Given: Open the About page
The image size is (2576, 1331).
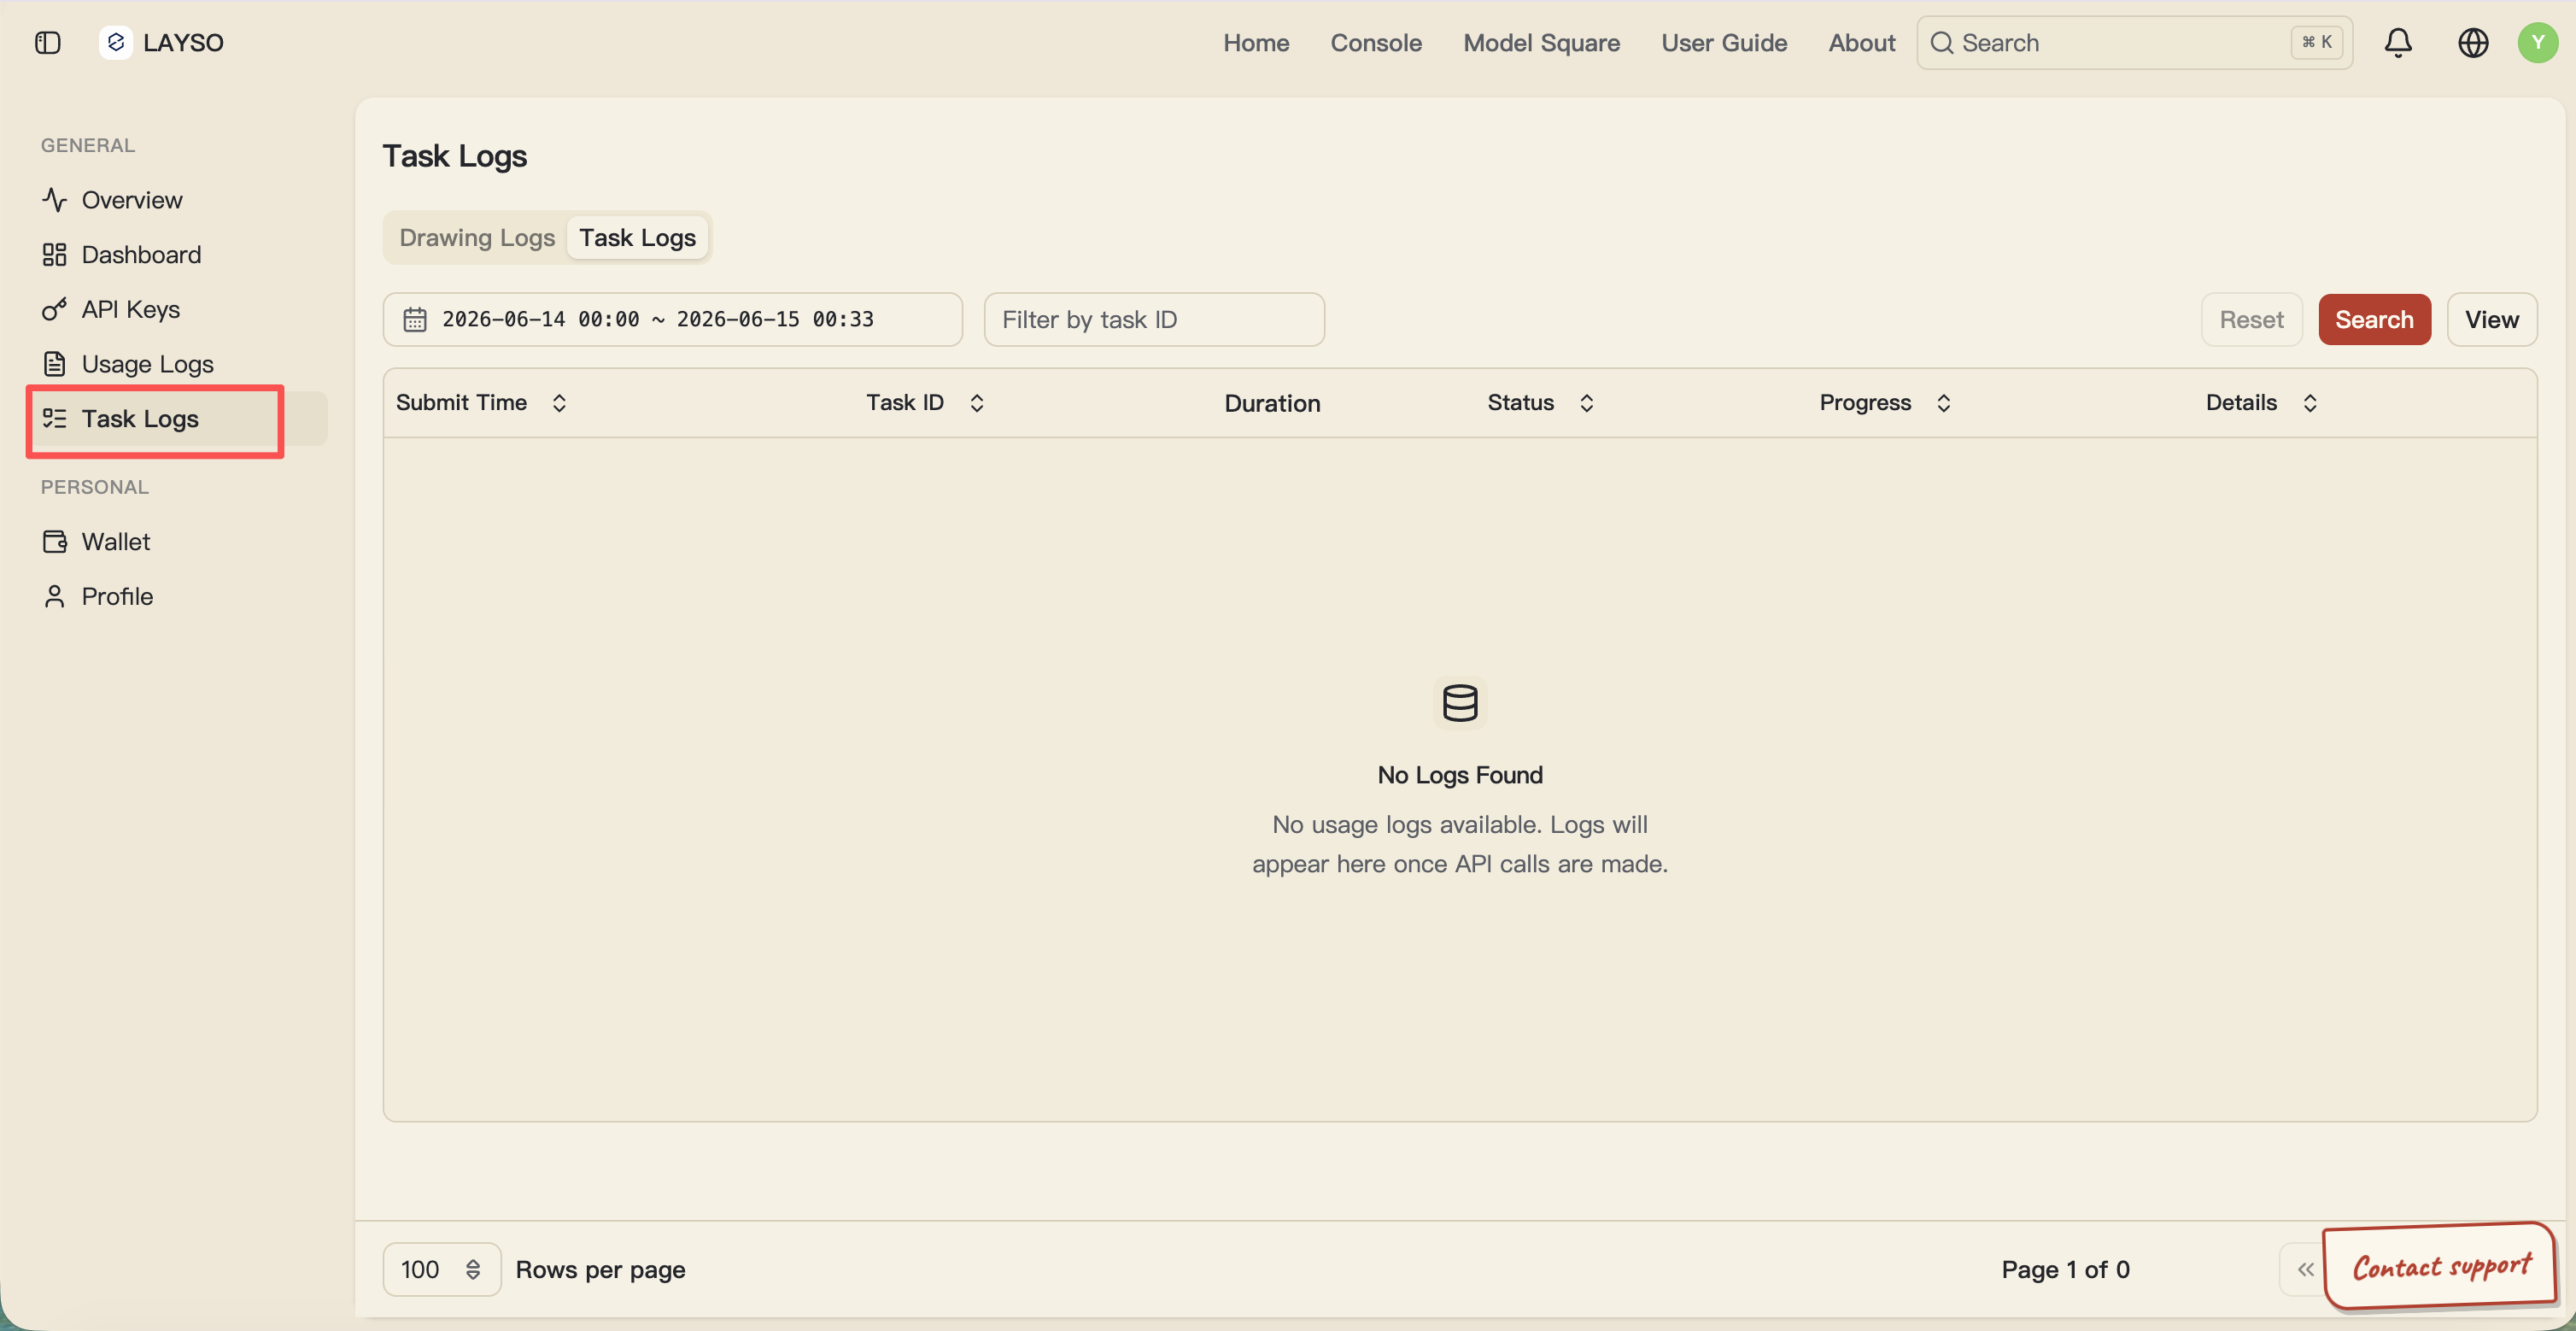Looking at the screenshot, I should tap(1861, 42).
